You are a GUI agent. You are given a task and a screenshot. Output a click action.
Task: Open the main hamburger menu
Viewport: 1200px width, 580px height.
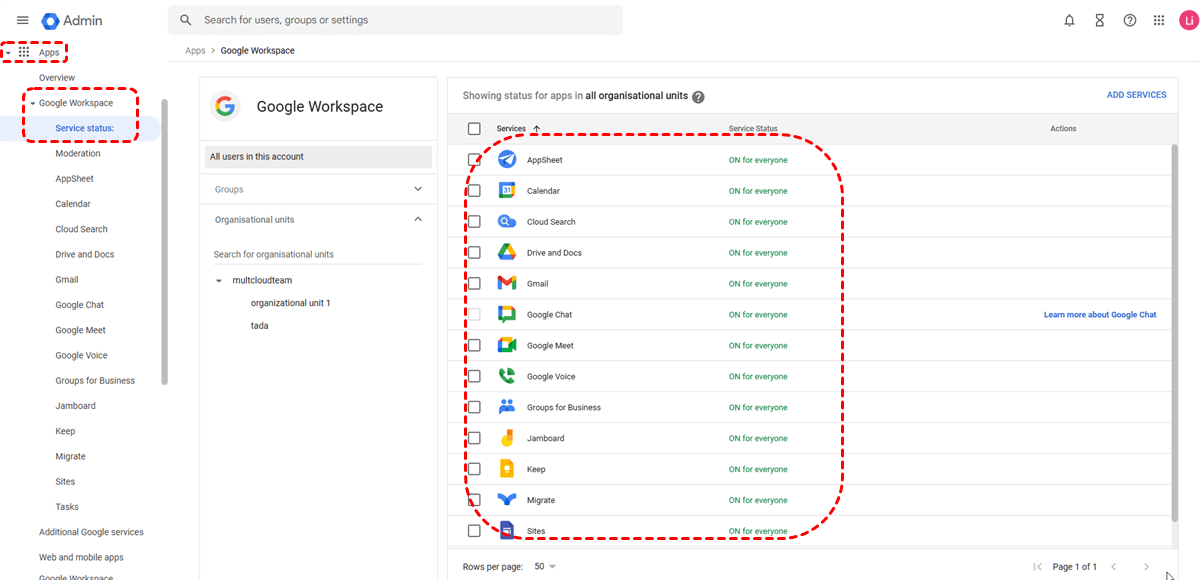22,20
